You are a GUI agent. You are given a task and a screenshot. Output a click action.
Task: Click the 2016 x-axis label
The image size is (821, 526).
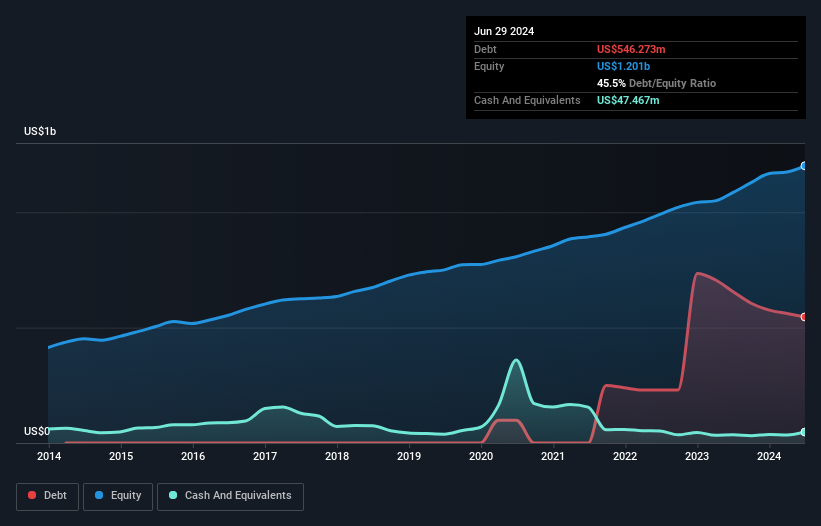(x=193, y=456)
